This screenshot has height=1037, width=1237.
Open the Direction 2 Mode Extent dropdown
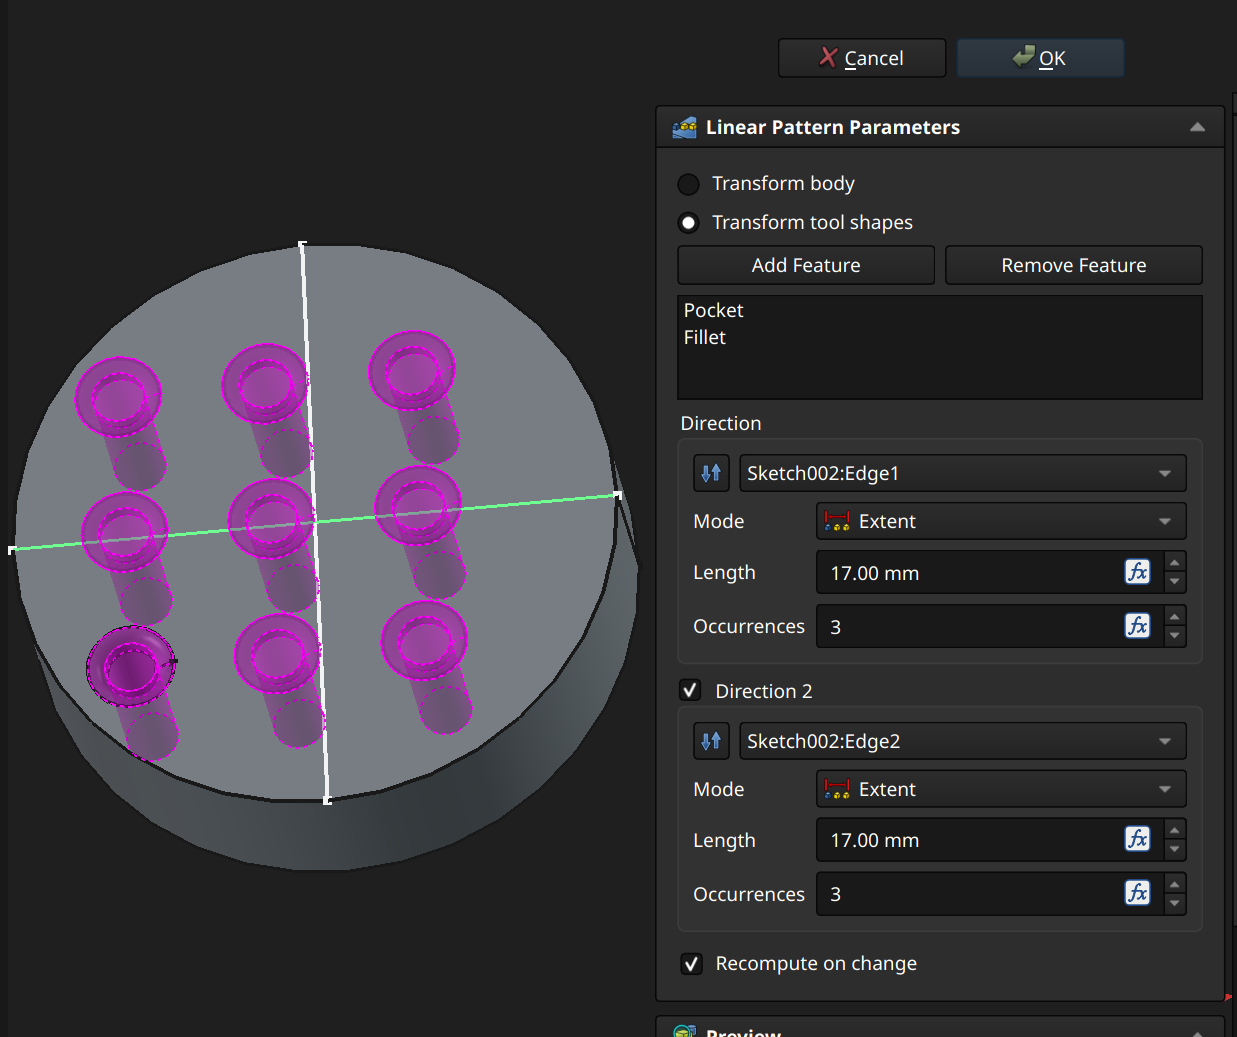(1001, 789)
